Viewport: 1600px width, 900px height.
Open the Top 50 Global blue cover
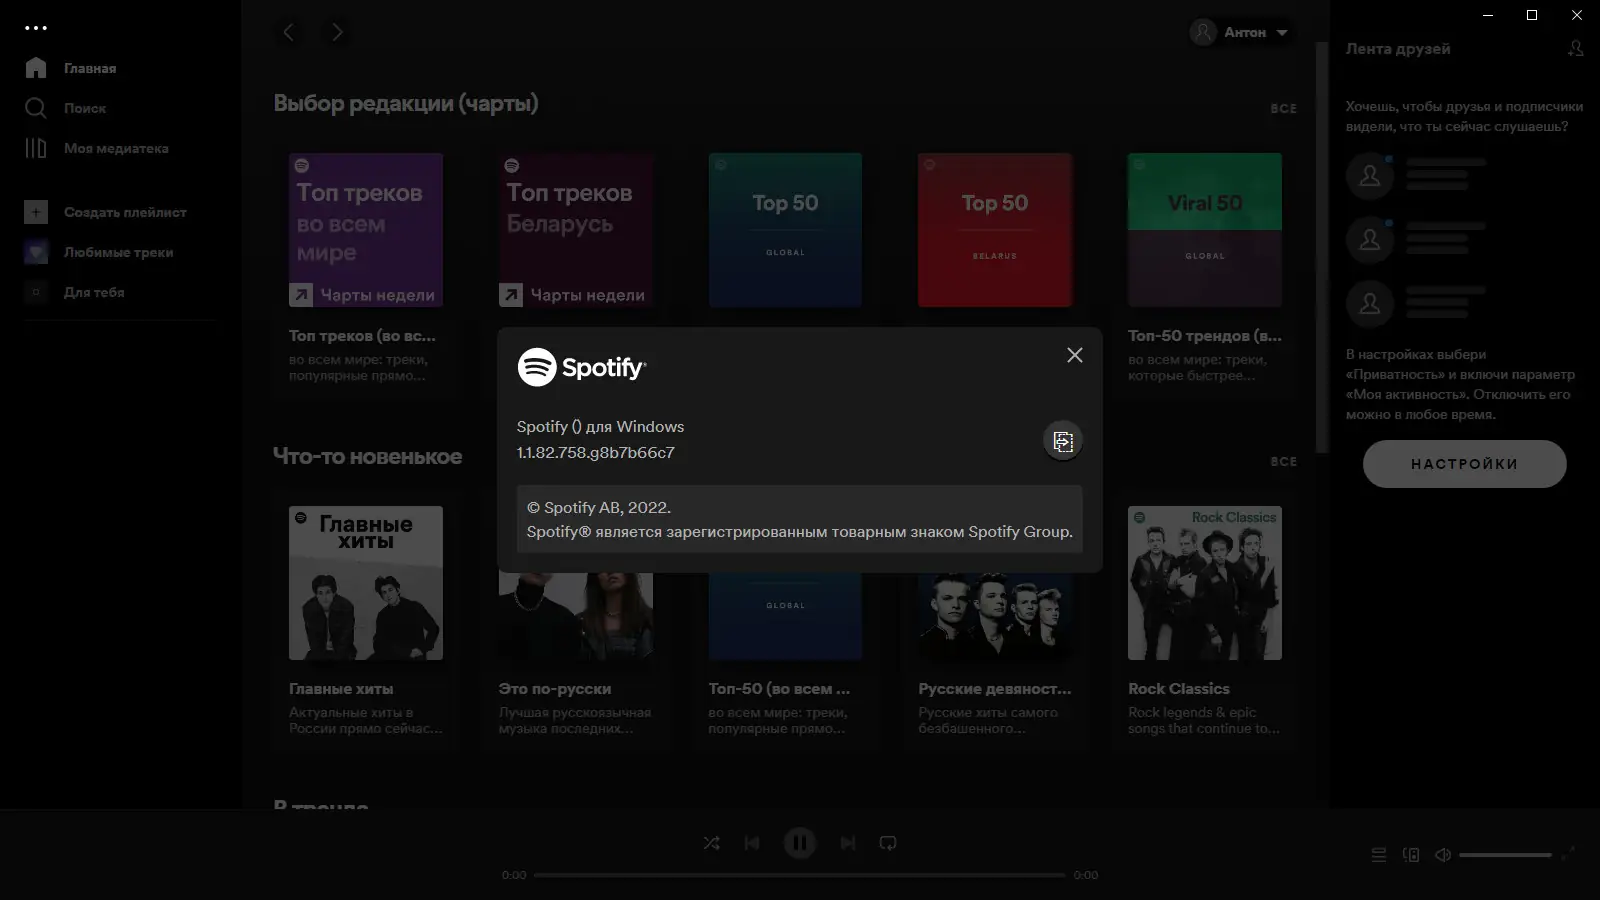coord(785,230)
